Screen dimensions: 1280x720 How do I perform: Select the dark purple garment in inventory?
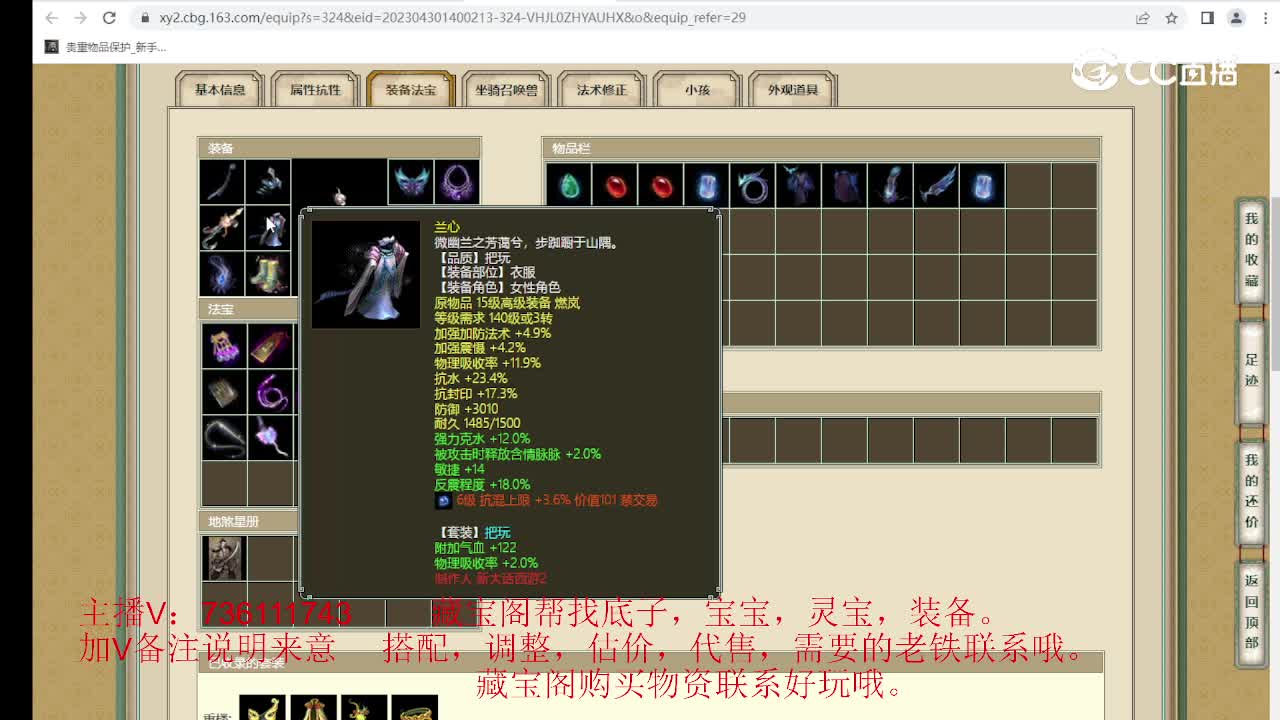pyautogui.click(x=845, y=185)
